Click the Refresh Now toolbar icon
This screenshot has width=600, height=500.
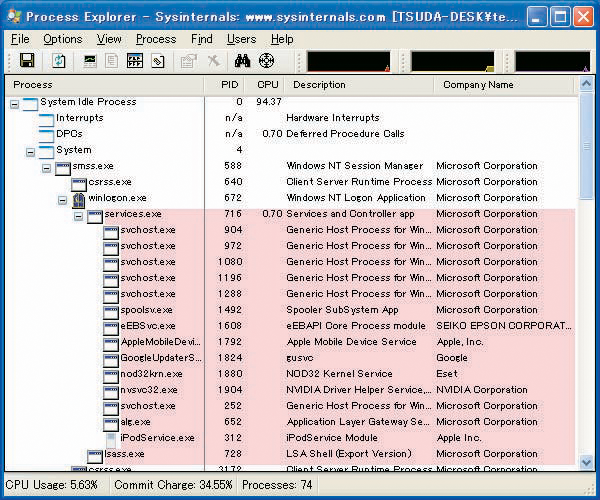coord(59,60)
